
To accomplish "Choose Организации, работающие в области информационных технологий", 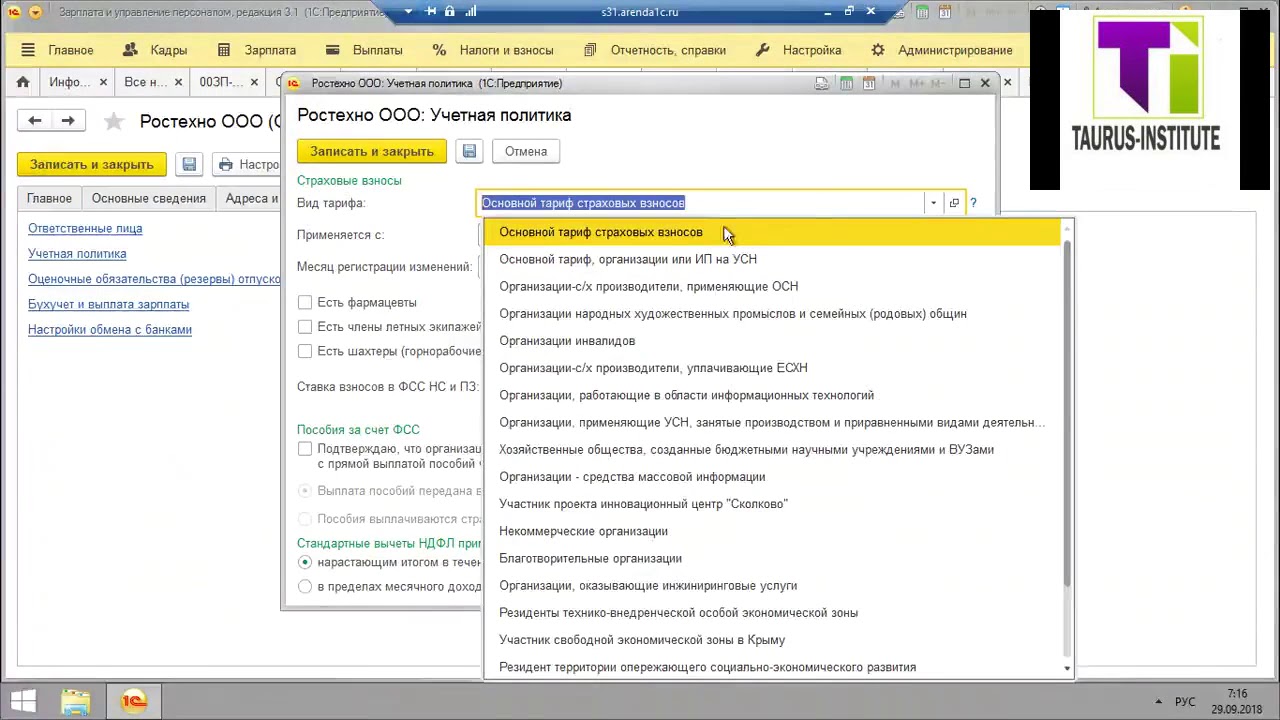I will coord(771,395).
